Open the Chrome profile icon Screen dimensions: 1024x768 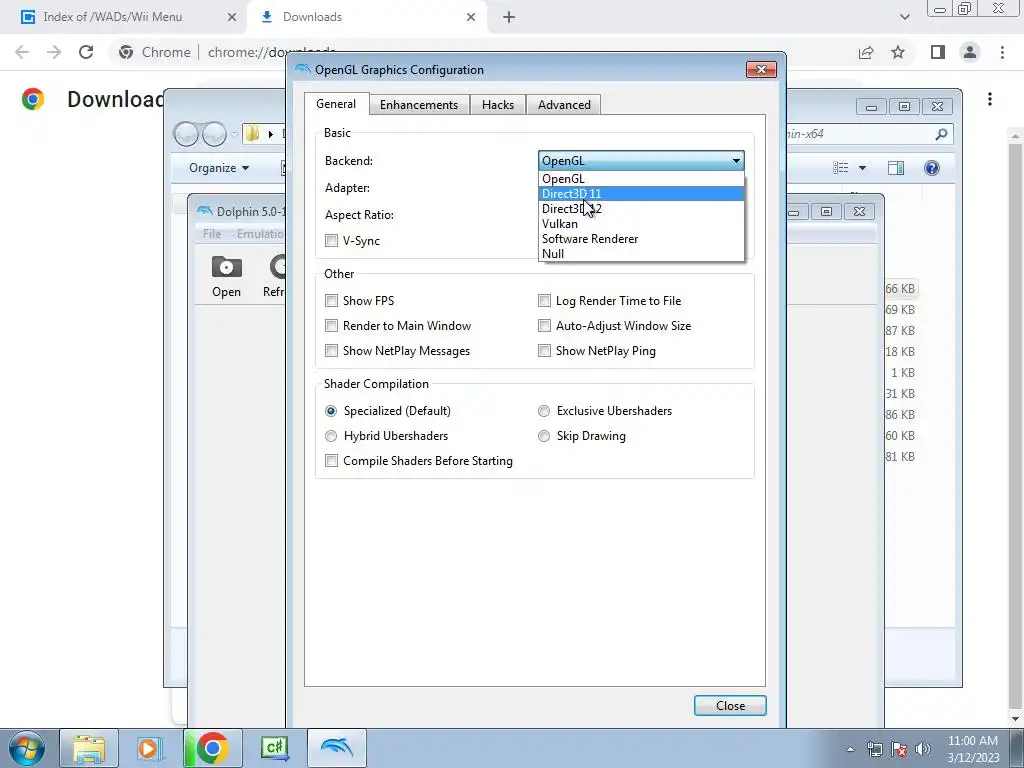coord(970,52)
